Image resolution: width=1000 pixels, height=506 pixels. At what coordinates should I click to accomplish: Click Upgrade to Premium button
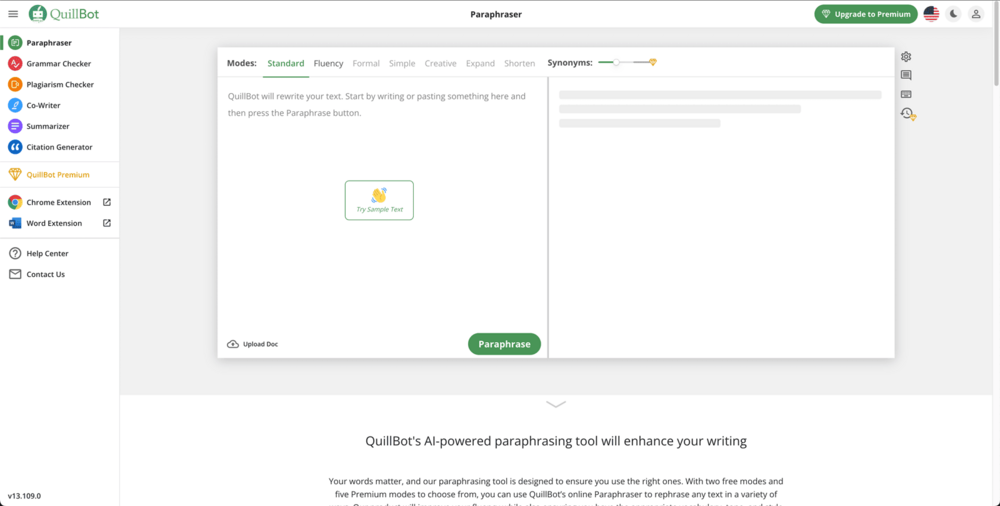click(x=866, y=14)
